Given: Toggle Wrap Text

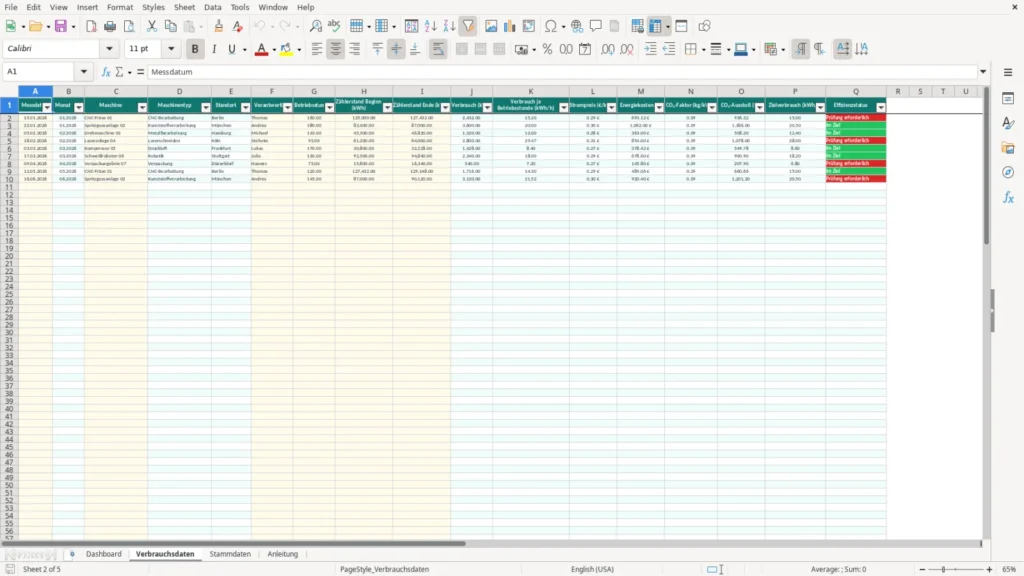Looking at the screenshot, I should pyautogui.click(x=438, y=49).
